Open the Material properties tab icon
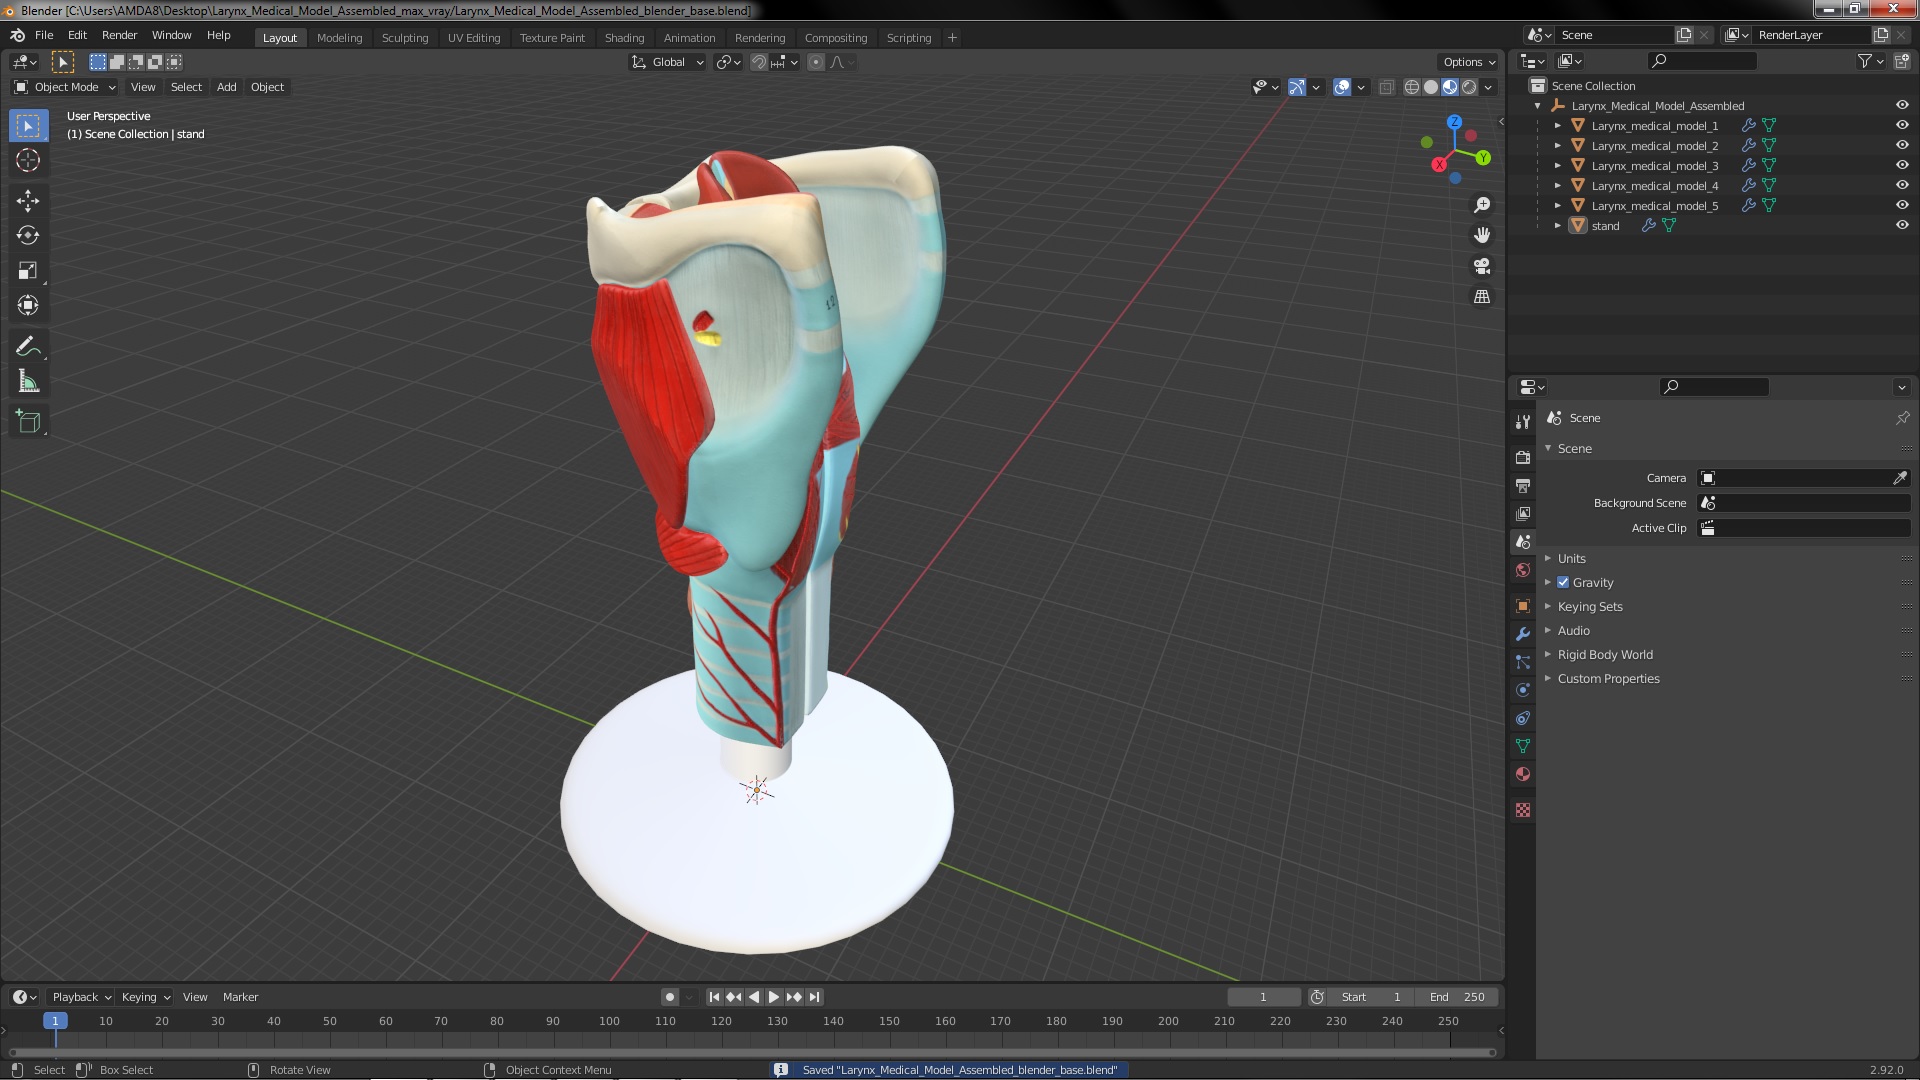The image size is (1920, 1080). click(1523, 774)
